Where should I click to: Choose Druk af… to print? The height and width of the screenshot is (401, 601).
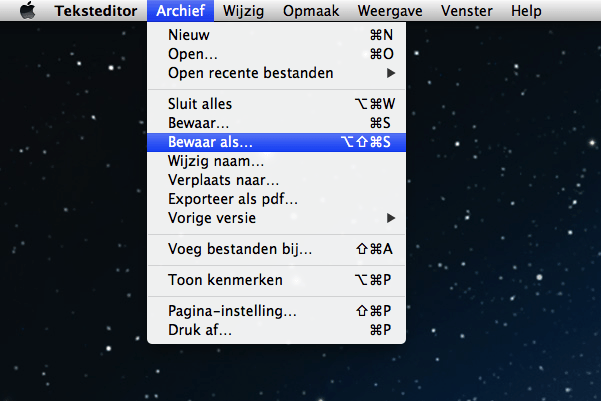[276, 330]
